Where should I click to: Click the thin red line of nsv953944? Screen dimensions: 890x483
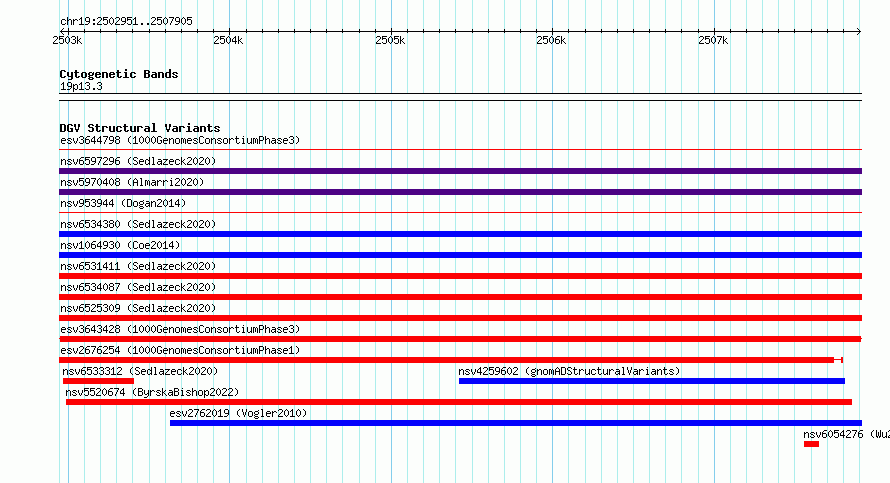(x=460, y=213)
